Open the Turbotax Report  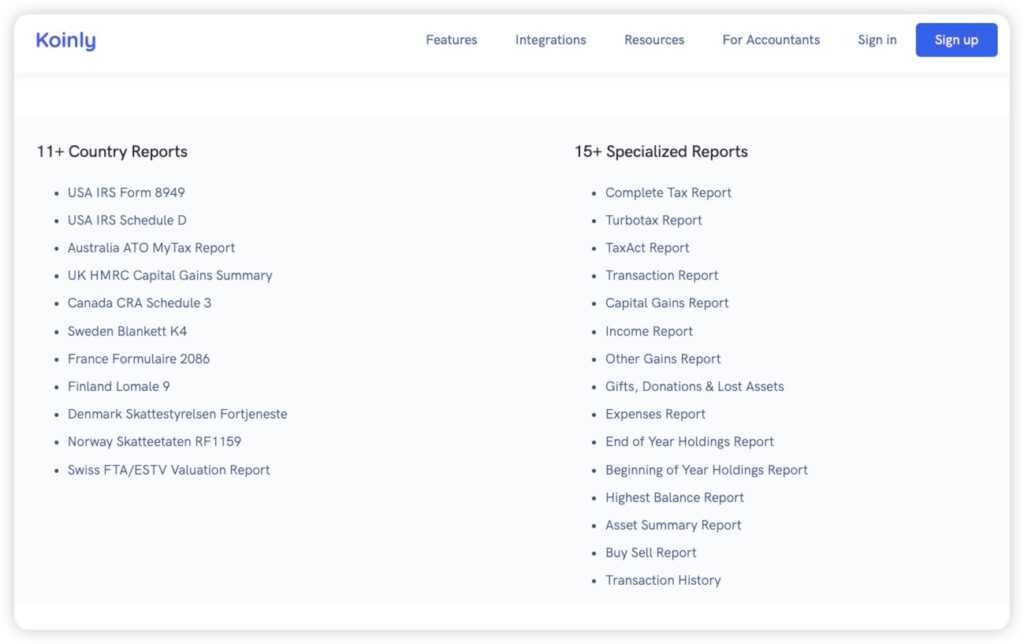click(653, 219)
